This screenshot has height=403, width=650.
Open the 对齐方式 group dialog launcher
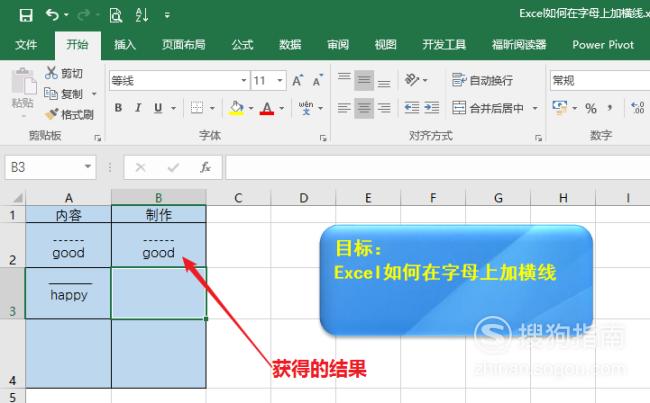click(538, 138)
